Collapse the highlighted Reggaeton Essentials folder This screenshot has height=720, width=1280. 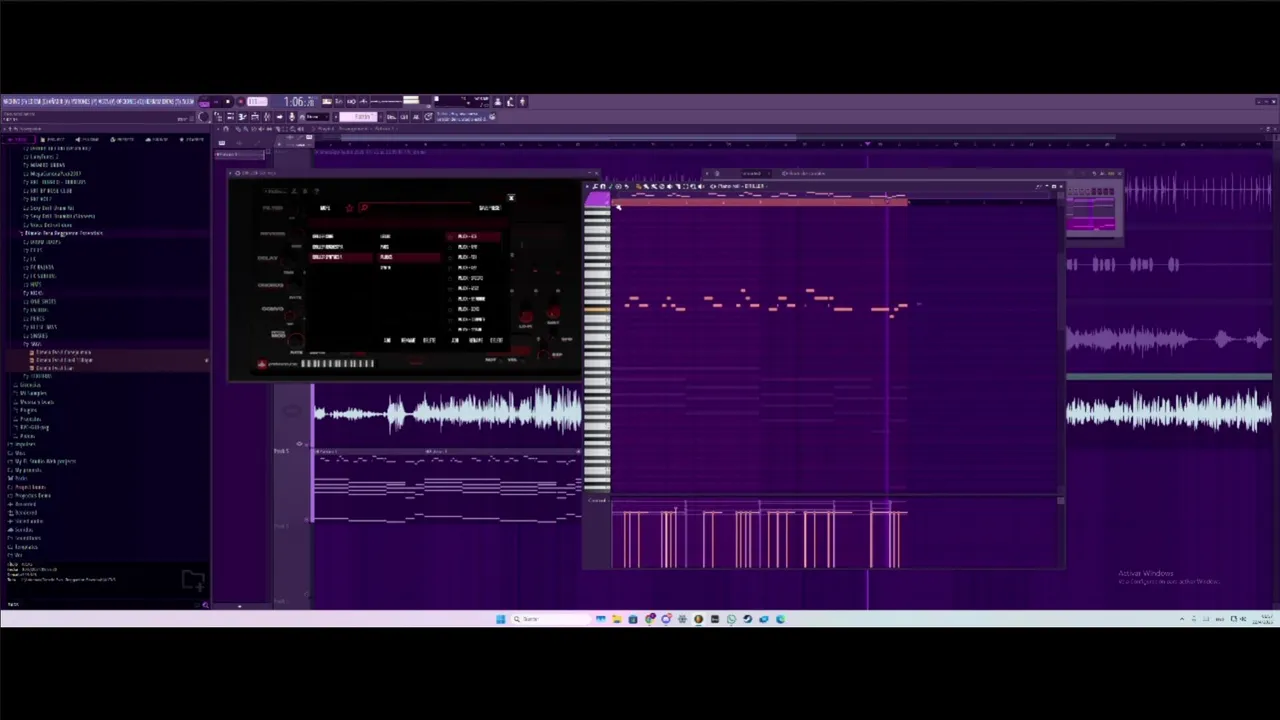tap(62, 233)
